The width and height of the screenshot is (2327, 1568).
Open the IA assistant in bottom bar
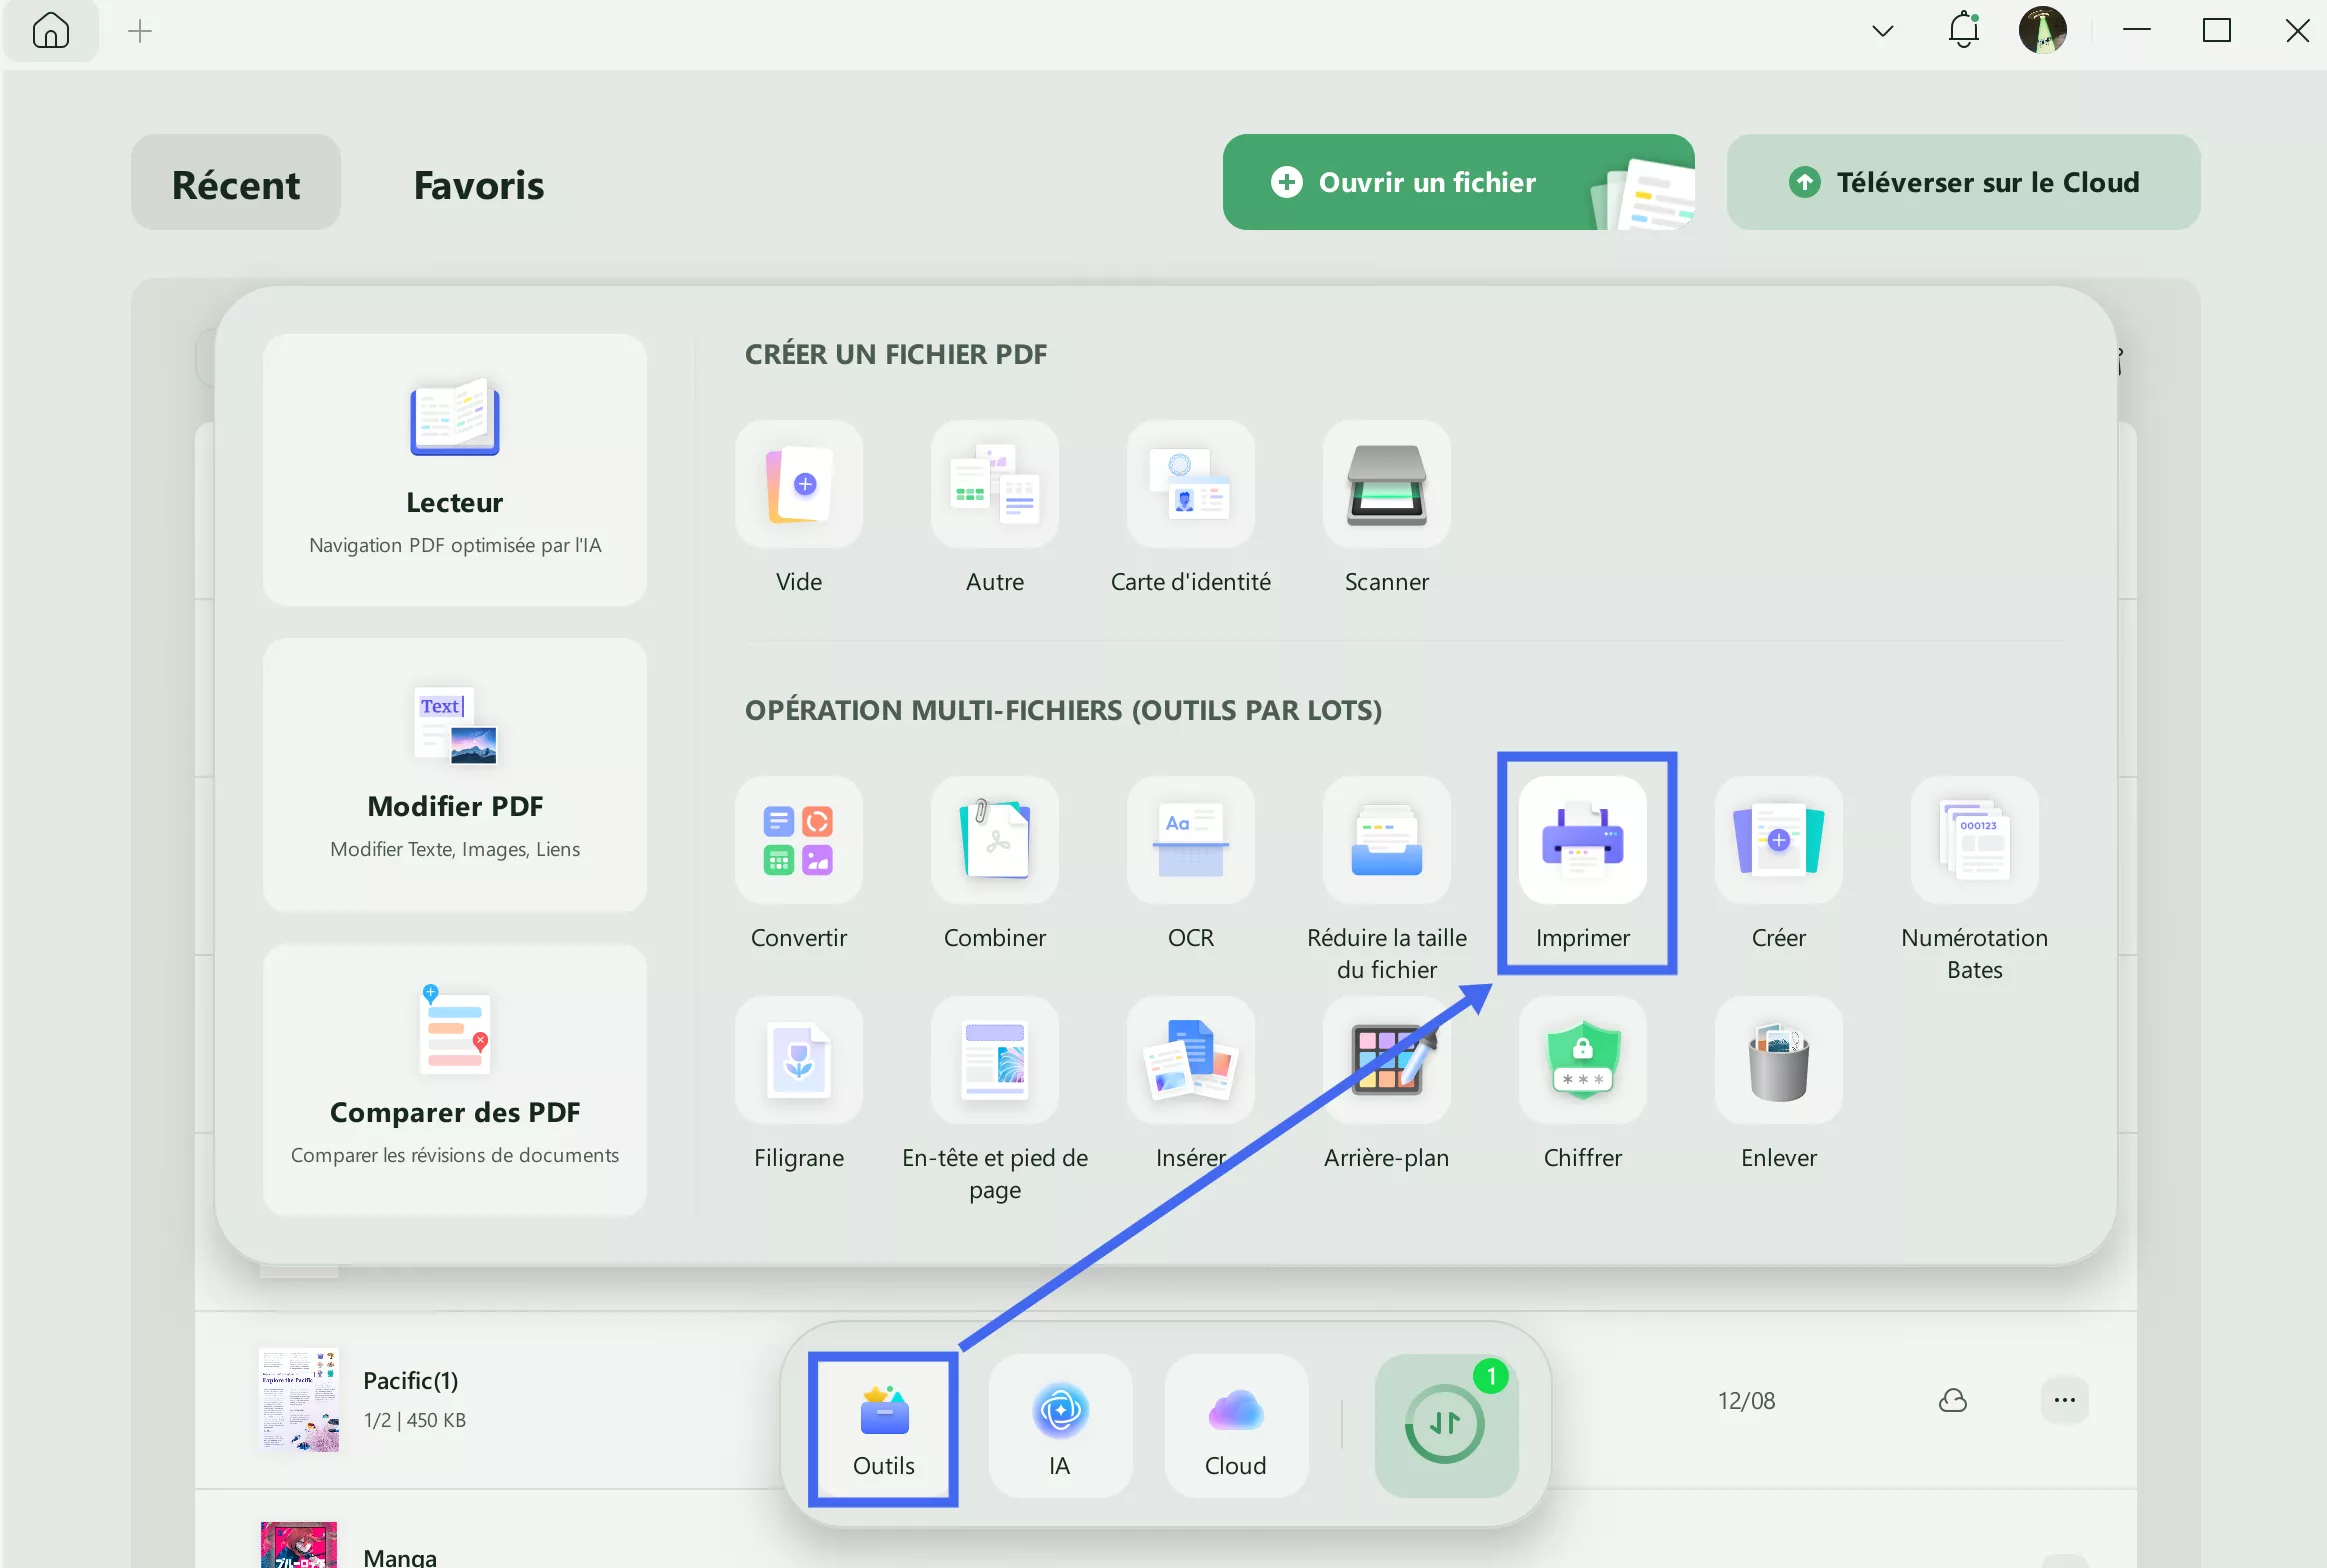[1060, 1425]
